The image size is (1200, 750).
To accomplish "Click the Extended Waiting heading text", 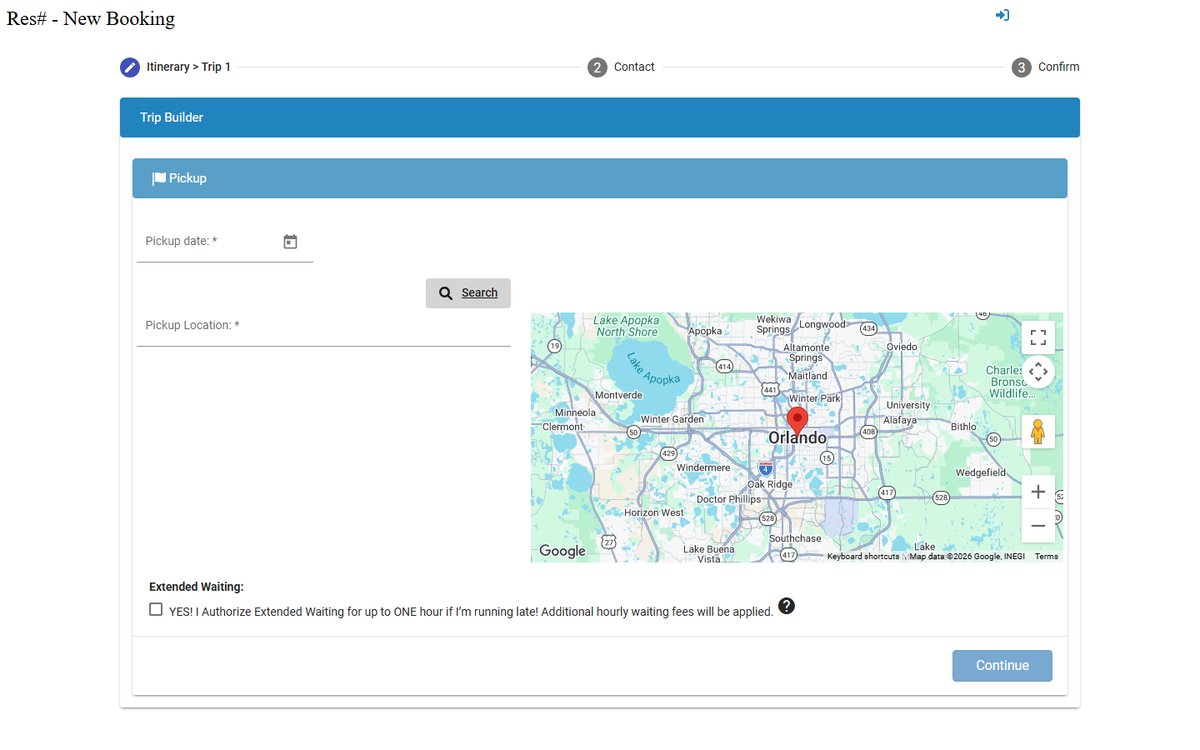I will point(196,587).
